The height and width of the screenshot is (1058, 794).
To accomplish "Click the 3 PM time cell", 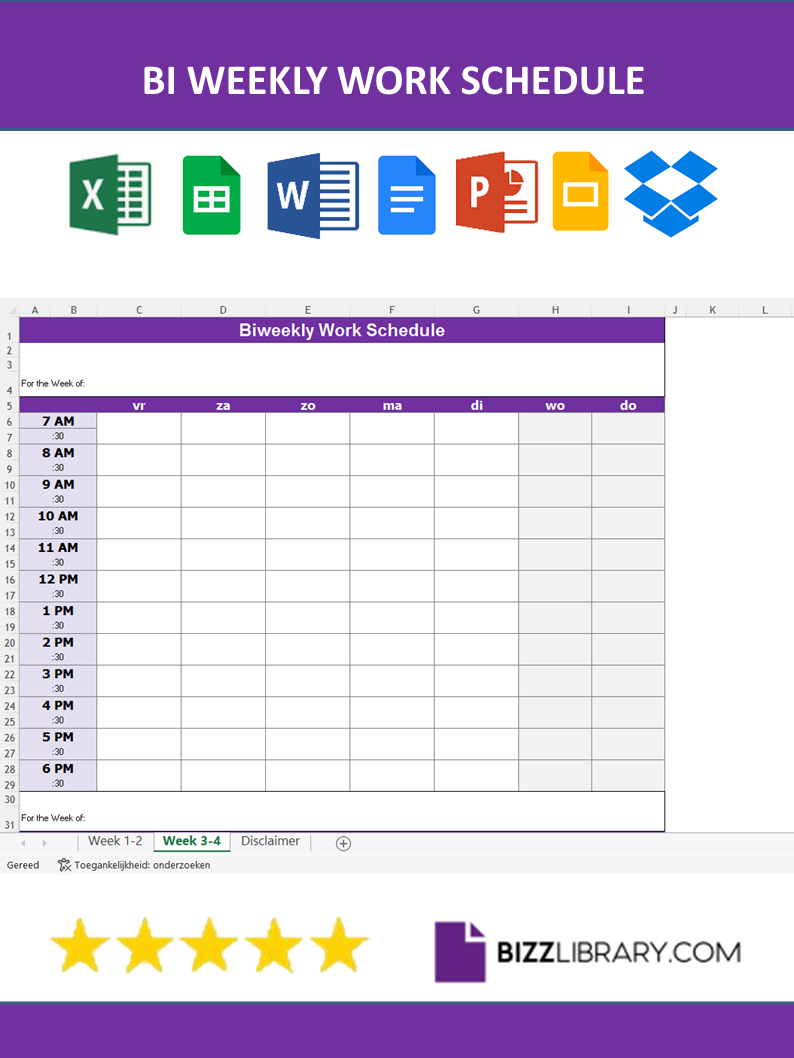I will (58, 674).
